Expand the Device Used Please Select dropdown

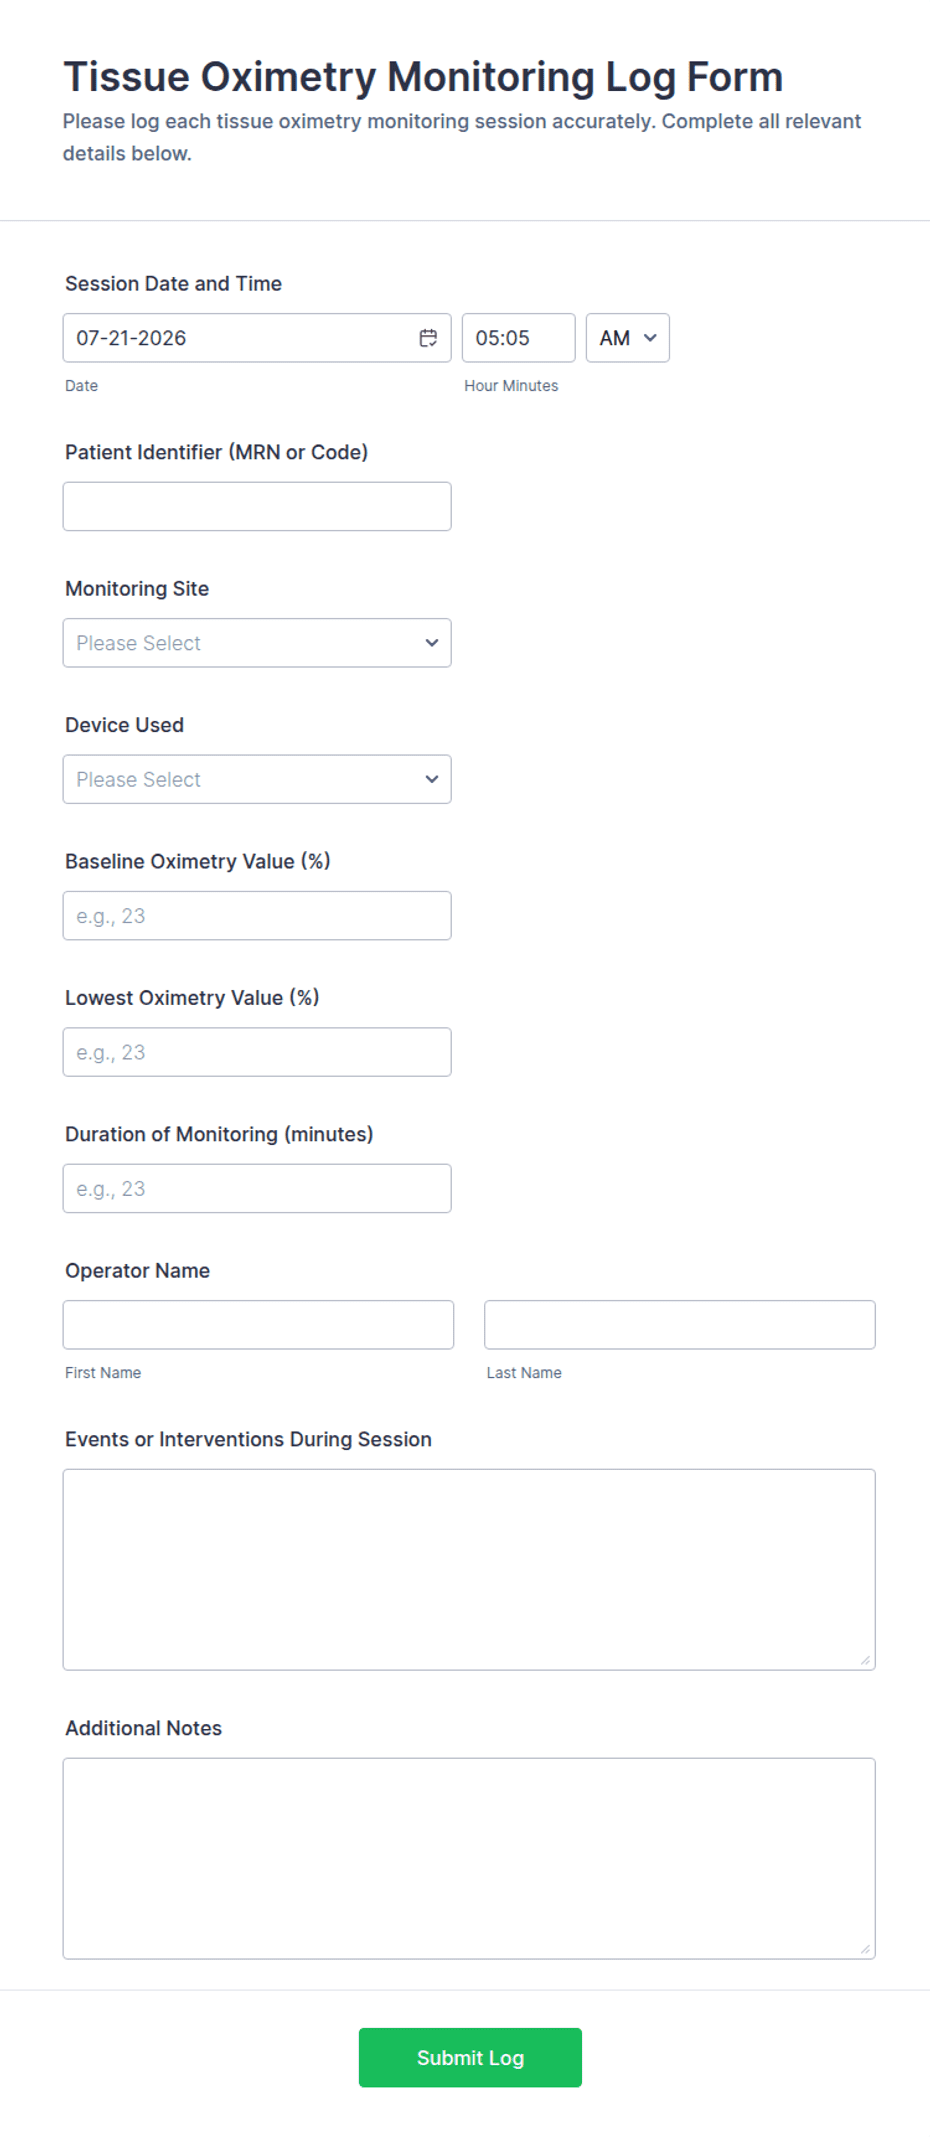pyautogui.click(x=257, y=779)
